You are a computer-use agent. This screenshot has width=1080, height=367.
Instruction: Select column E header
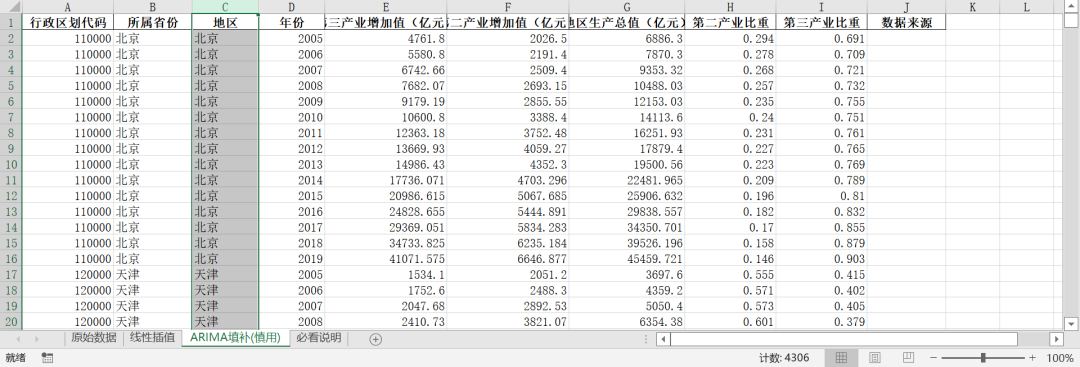(386, 6)
